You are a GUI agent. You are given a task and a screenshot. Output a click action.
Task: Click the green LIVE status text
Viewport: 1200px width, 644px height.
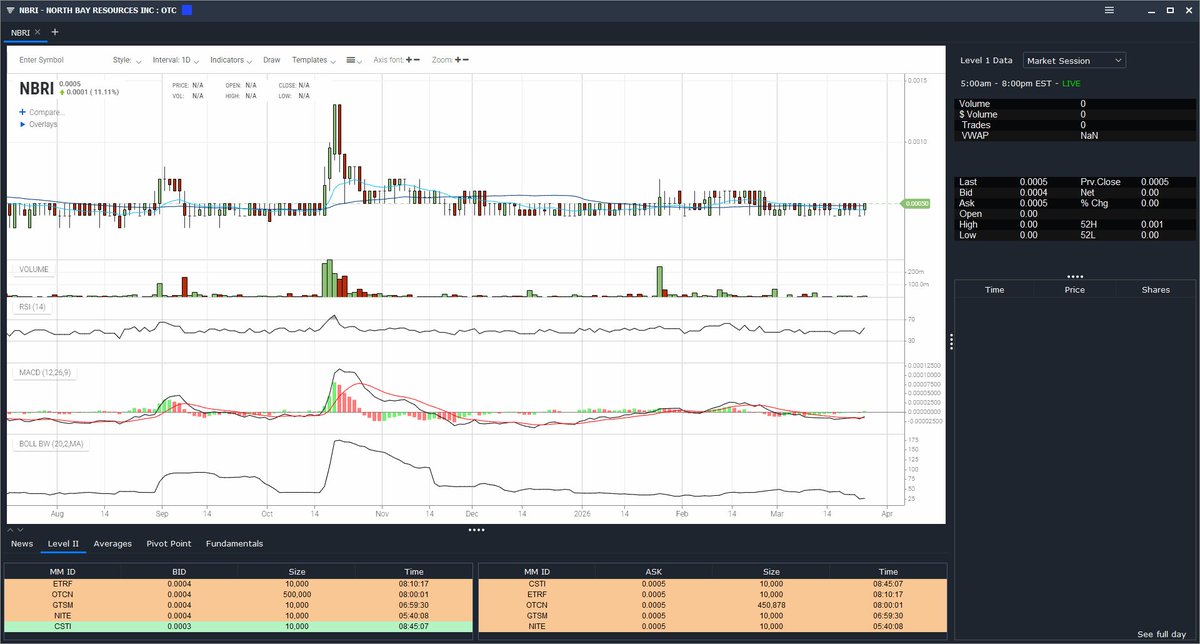click(x=1070, y=84)
